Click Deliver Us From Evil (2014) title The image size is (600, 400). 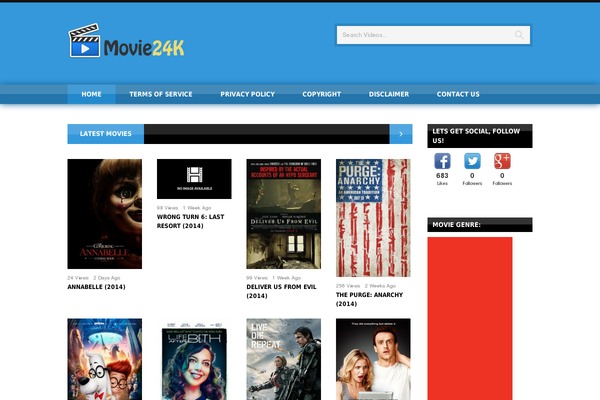coord(281,291)
